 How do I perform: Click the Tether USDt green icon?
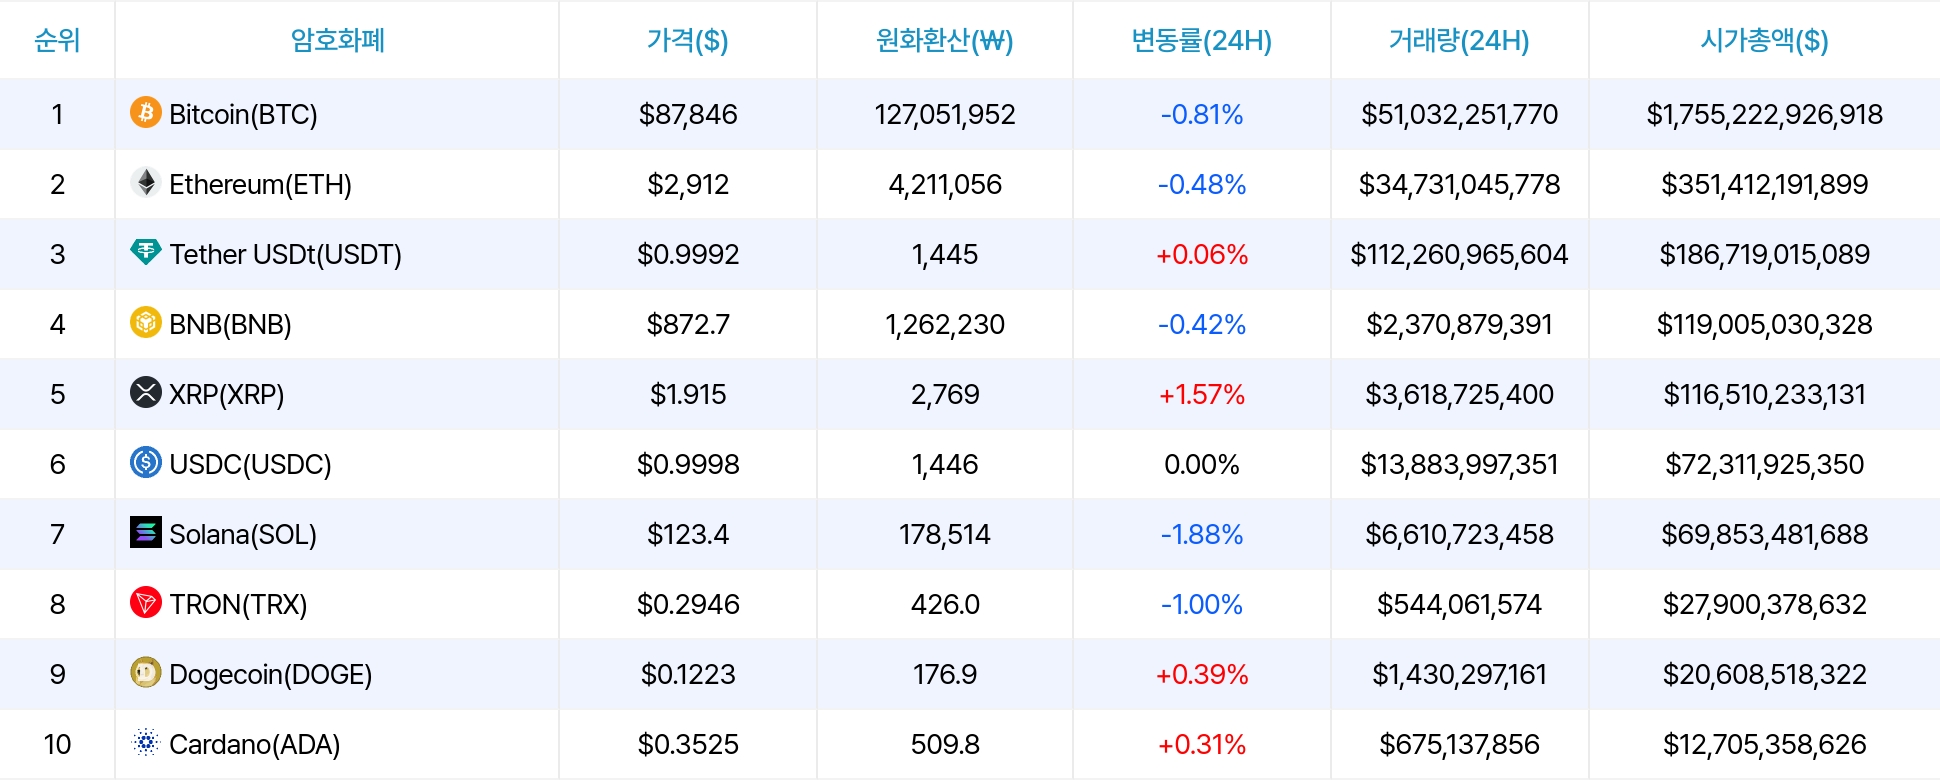(146, 252)
